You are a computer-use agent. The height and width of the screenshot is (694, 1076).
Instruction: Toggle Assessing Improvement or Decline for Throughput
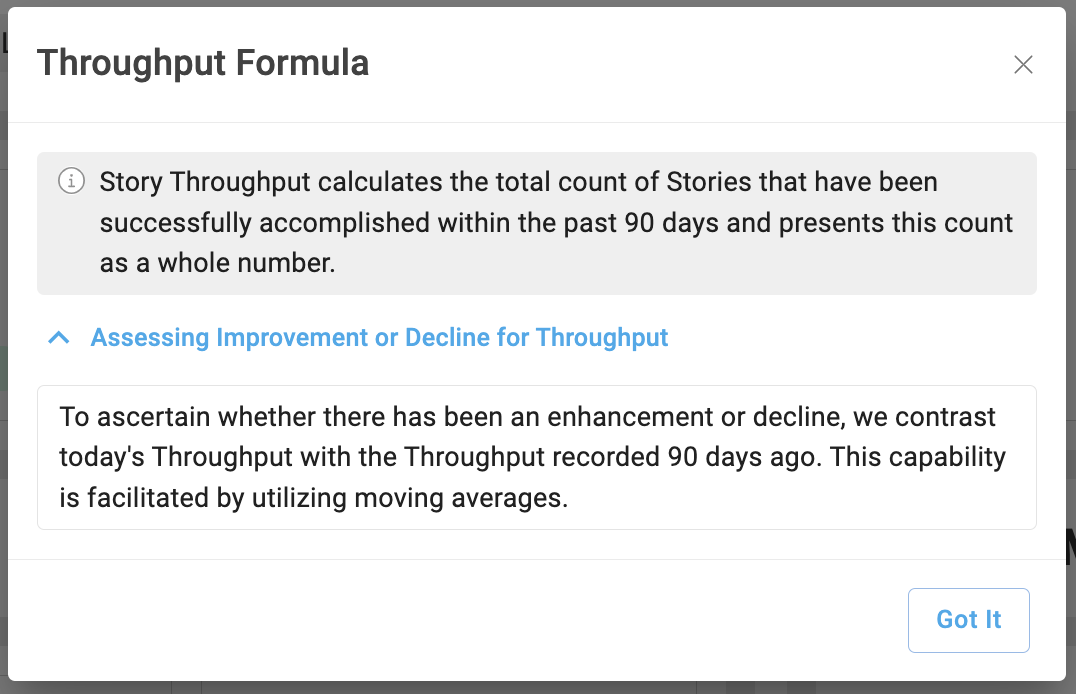[x=379, y=338]
